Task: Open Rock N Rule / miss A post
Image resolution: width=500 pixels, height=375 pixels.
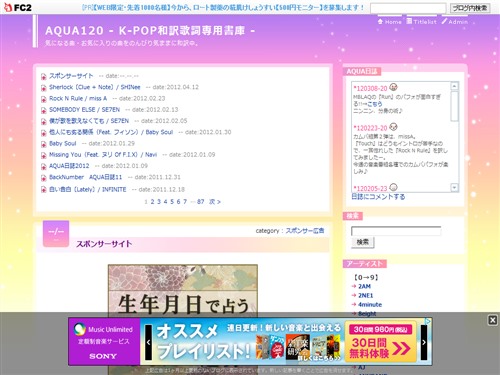Action: coord(78,98)
